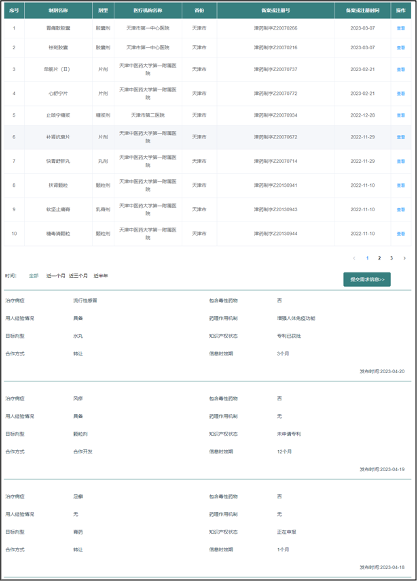The image size is (417, 581).
Task: Open 查看 link for row 2
Action: 401,47
